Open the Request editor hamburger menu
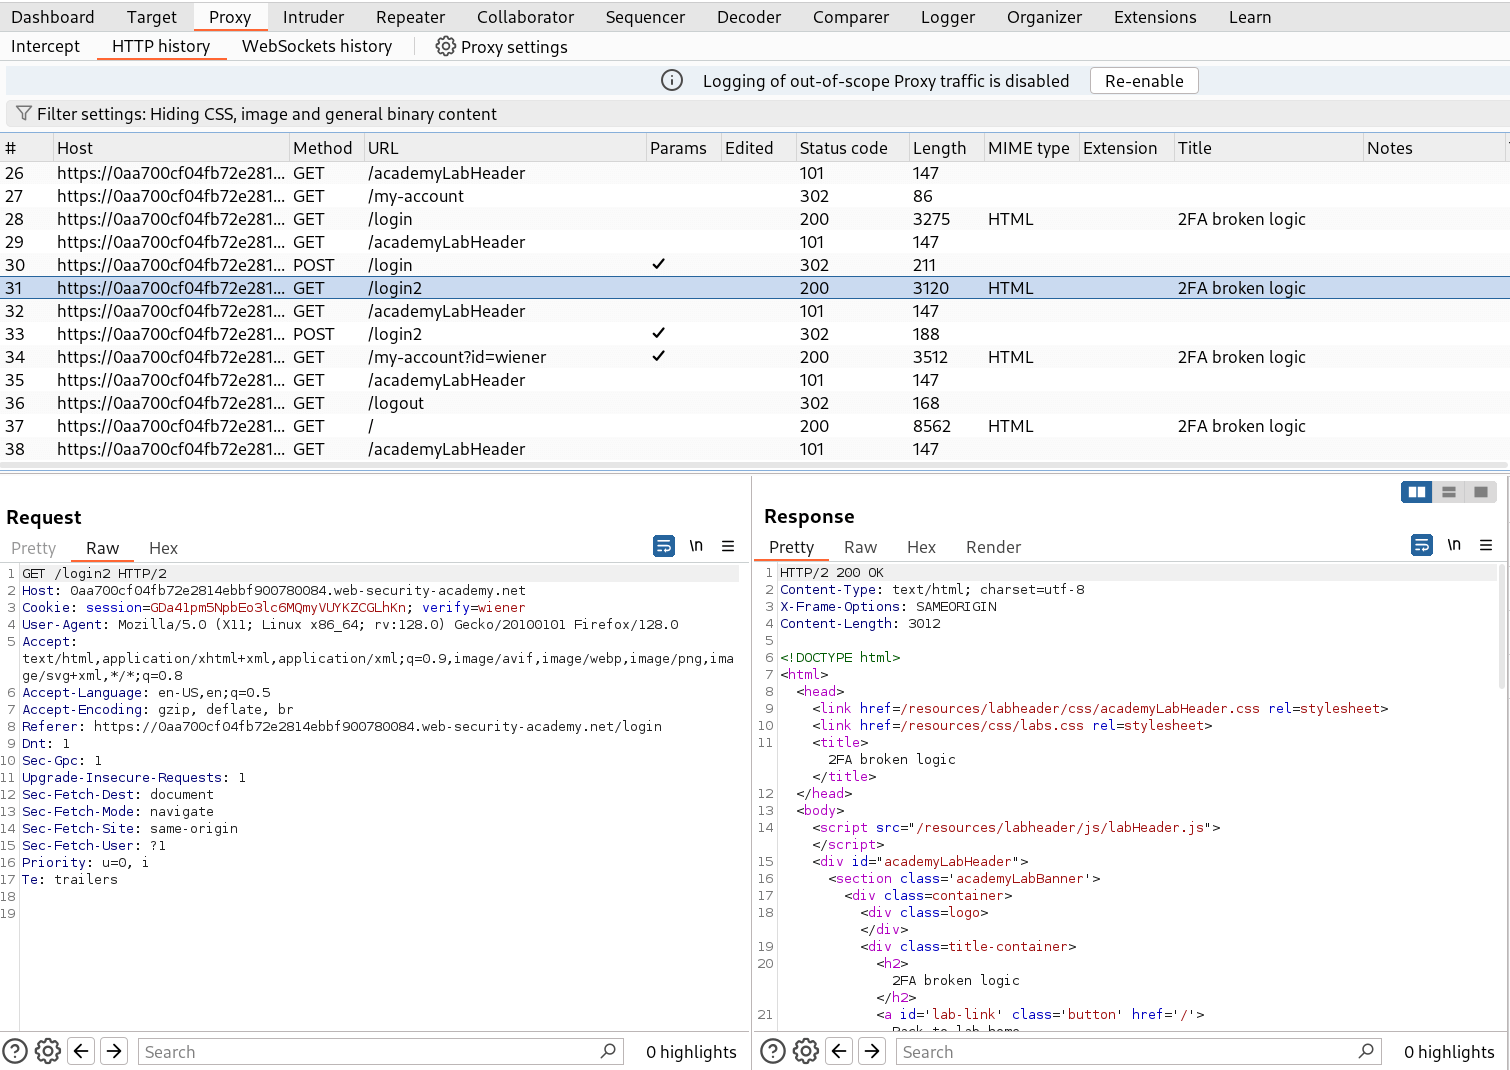 coord(728,546)
